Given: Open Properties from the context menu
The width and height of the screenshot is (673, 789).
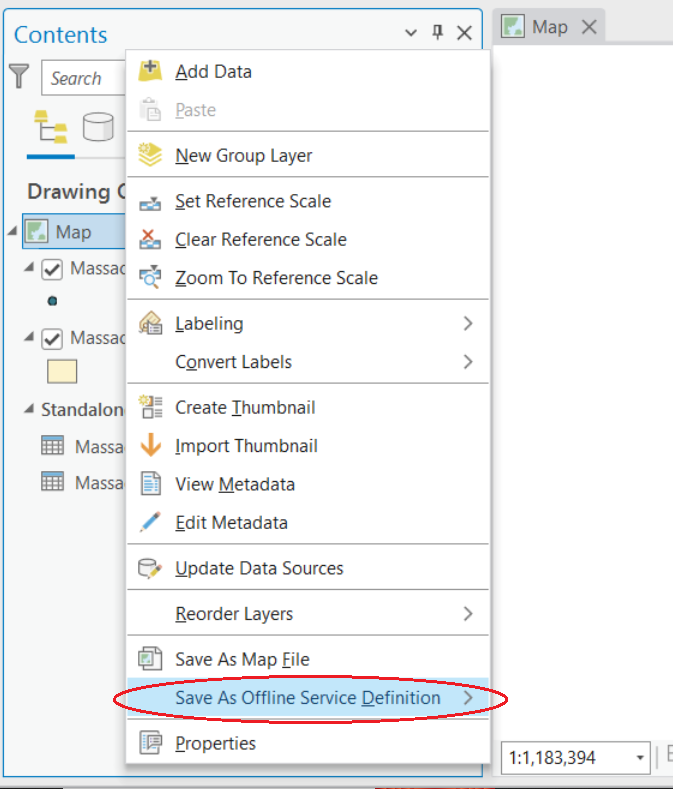Looking at the screenshot, I should point(215,743).
